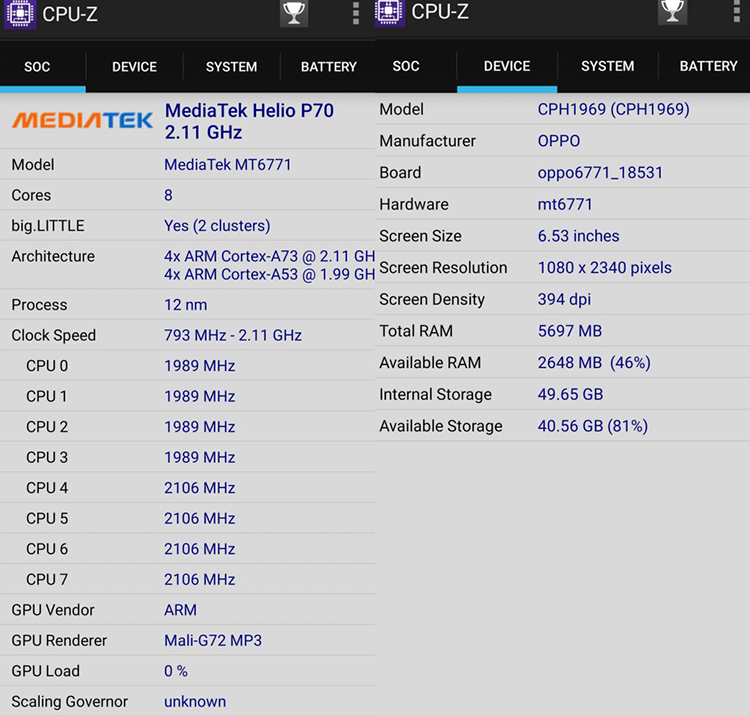Tap the big.LITTLE row label
This screenshot has height=716, width=750.
(48, 226)
